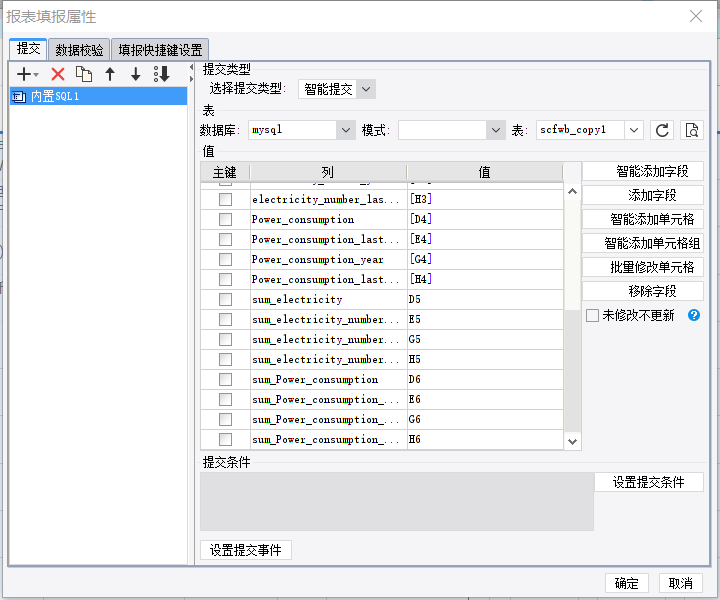Check primary key for Power_consumption row
The image size is (720, 600).
tap(225, 219)
